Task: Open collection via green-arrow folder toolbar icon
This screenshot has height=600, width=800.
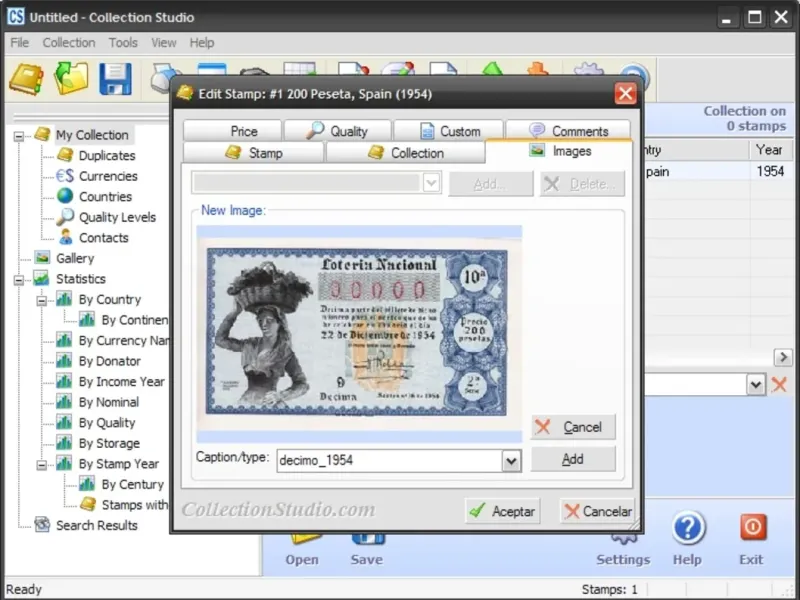Action: point(71,79)
